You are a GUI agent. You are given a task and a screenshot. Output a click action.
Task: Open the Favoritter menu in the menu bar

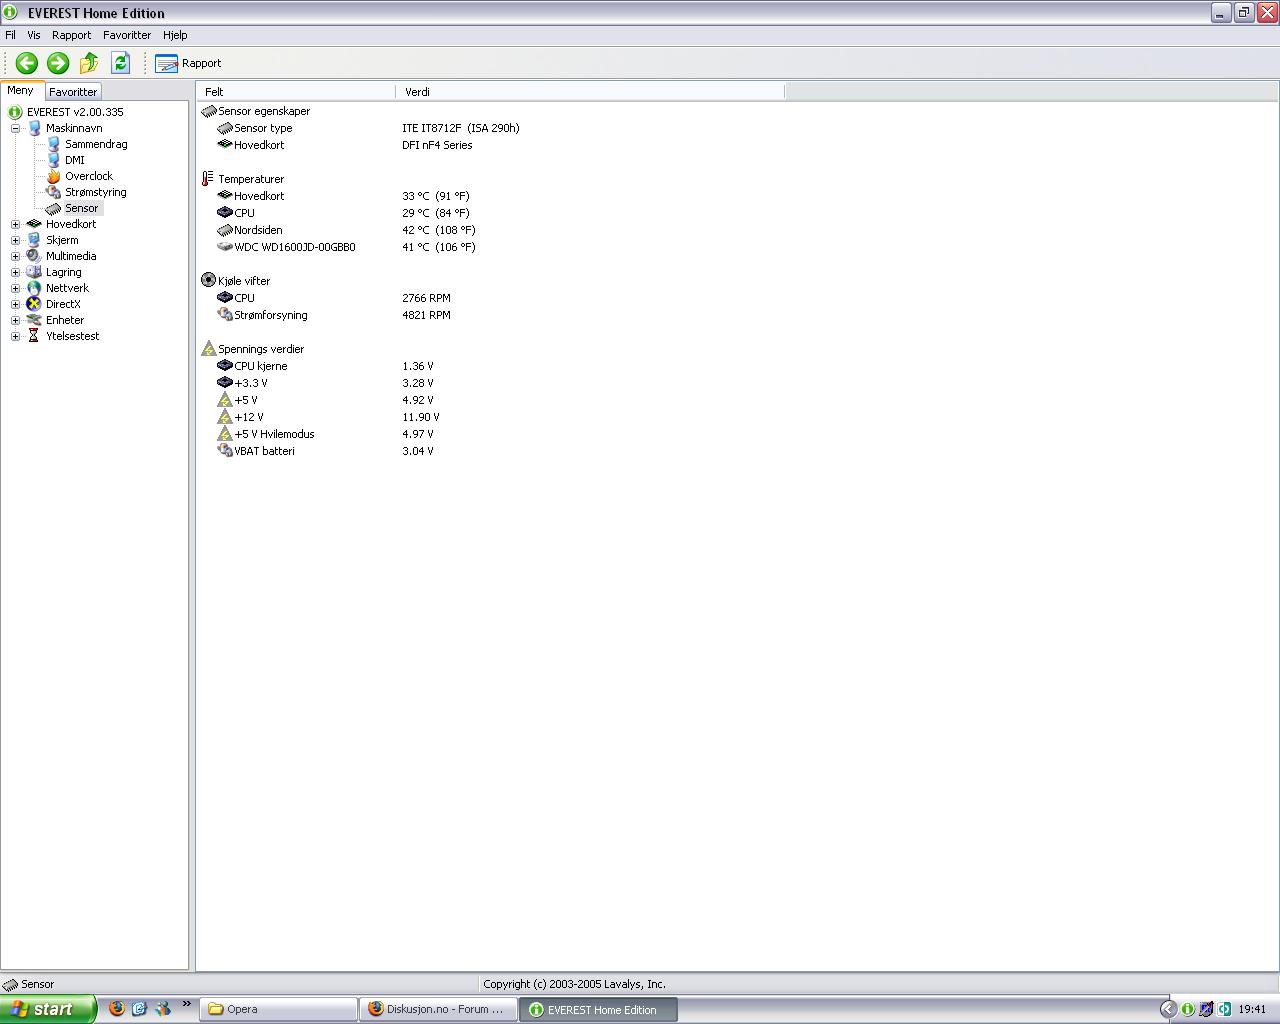127,35
